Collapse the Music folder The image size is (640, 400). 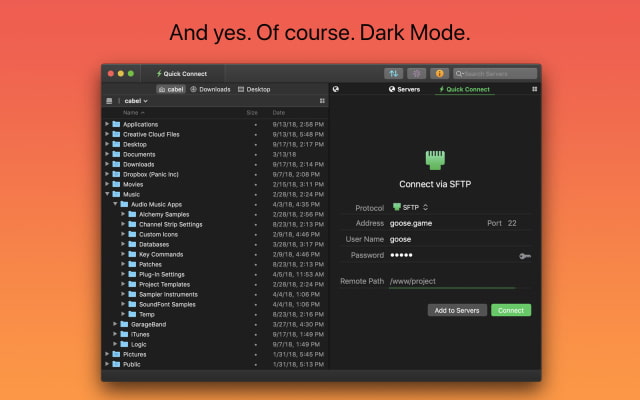(107, 194)
